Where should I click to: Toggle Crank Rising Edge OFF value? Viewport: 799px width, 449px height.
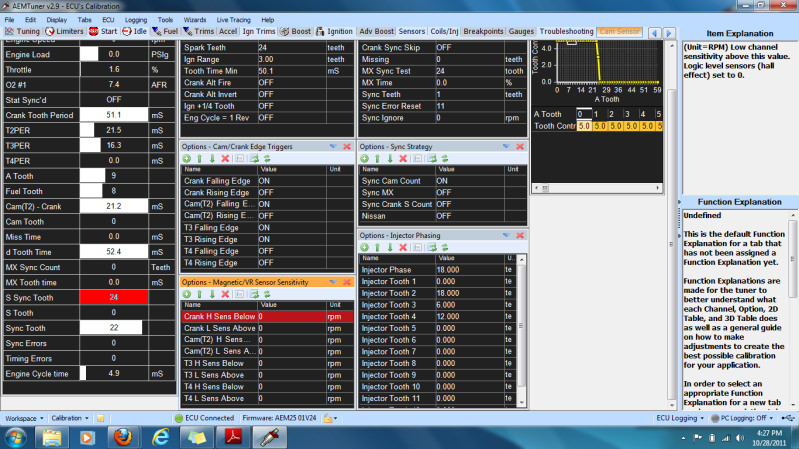click(291, 193)
